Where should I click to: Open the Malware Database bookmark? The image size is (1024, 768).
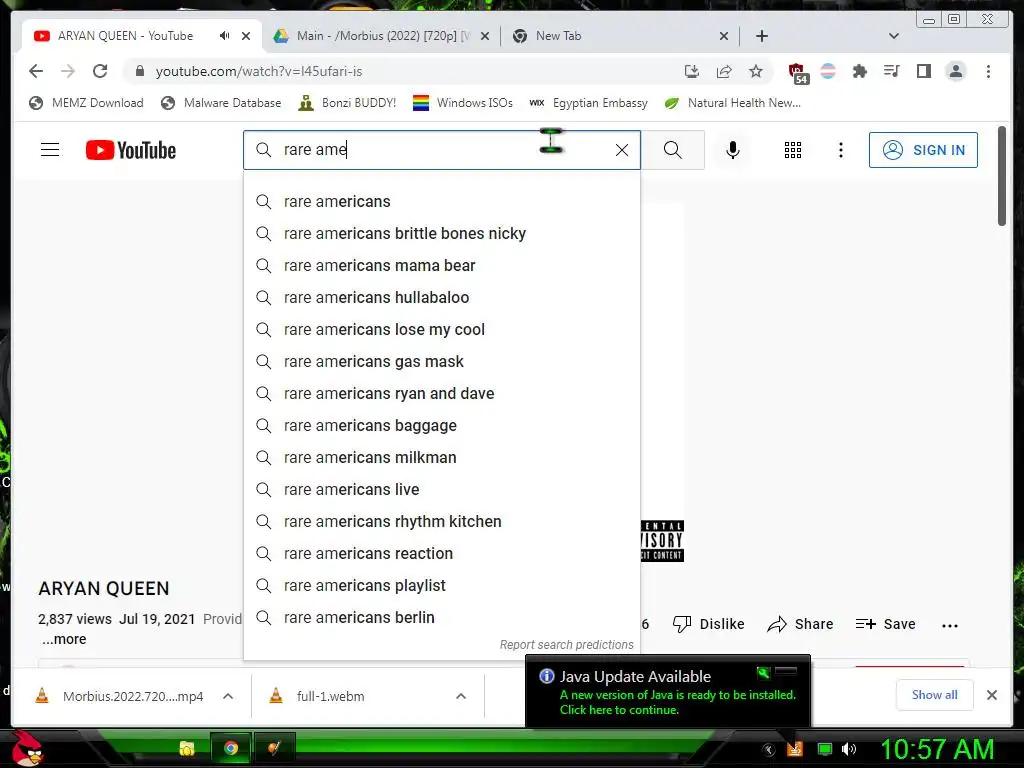(x=221, y=103)
